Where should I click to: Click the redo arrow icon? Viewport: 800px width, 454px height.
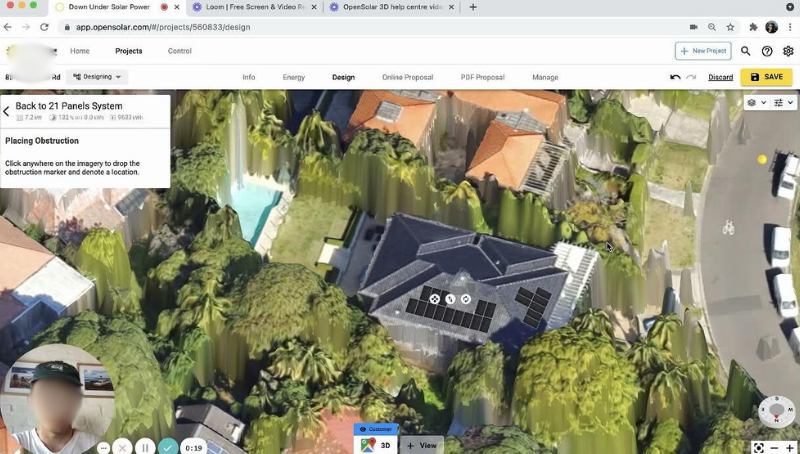click(x=691, y=77)
